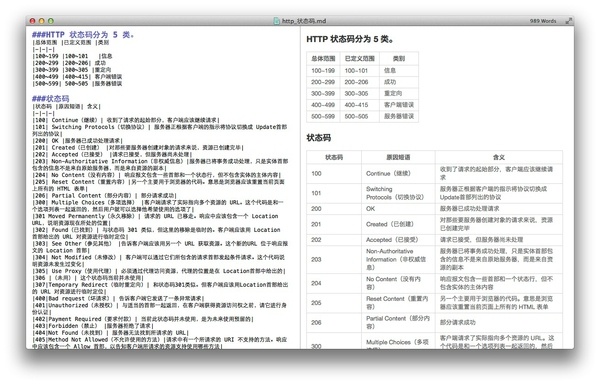Click the 989 Words counter
This screenshot has width=600, height=385.
[543, 21]
